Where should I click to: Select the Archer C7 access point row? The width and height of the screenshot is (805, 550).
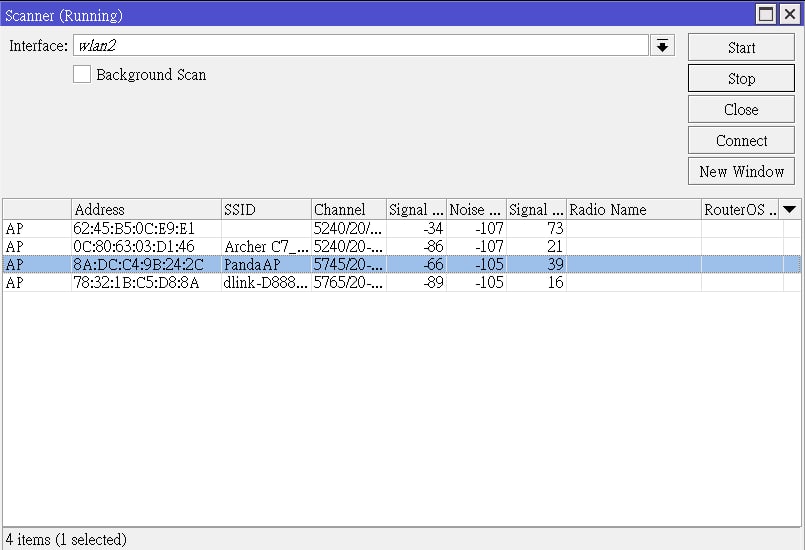click(401, 246)
